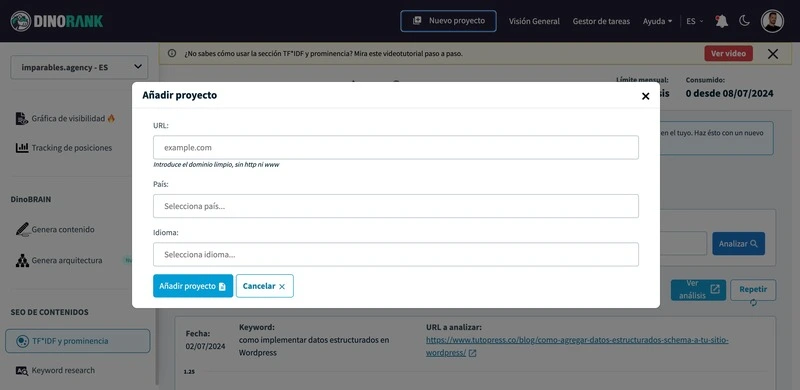
Task: Open Visión General
Action: tap(534, 21)
